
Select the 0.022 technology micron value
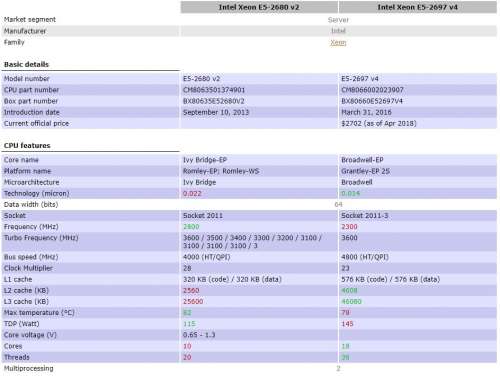192,193
